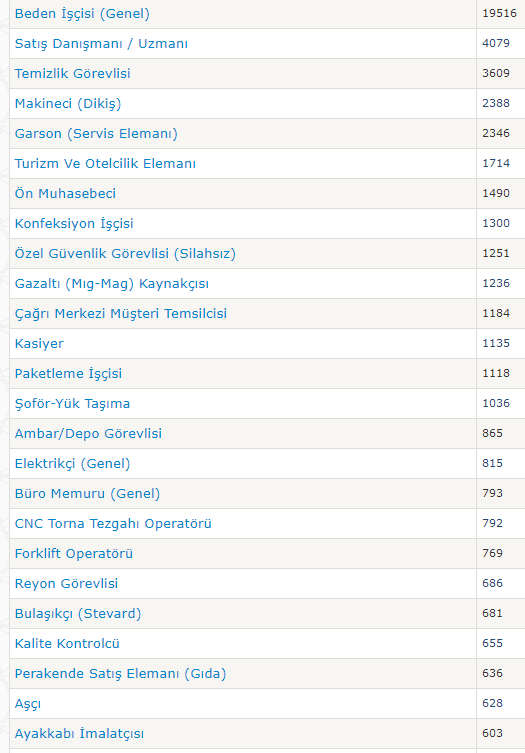The height and width of the screenshot is (753, 525).
Task: Open Çağrı Merkezi Müşteri Temsilcisi link
Action: point(121,314)
